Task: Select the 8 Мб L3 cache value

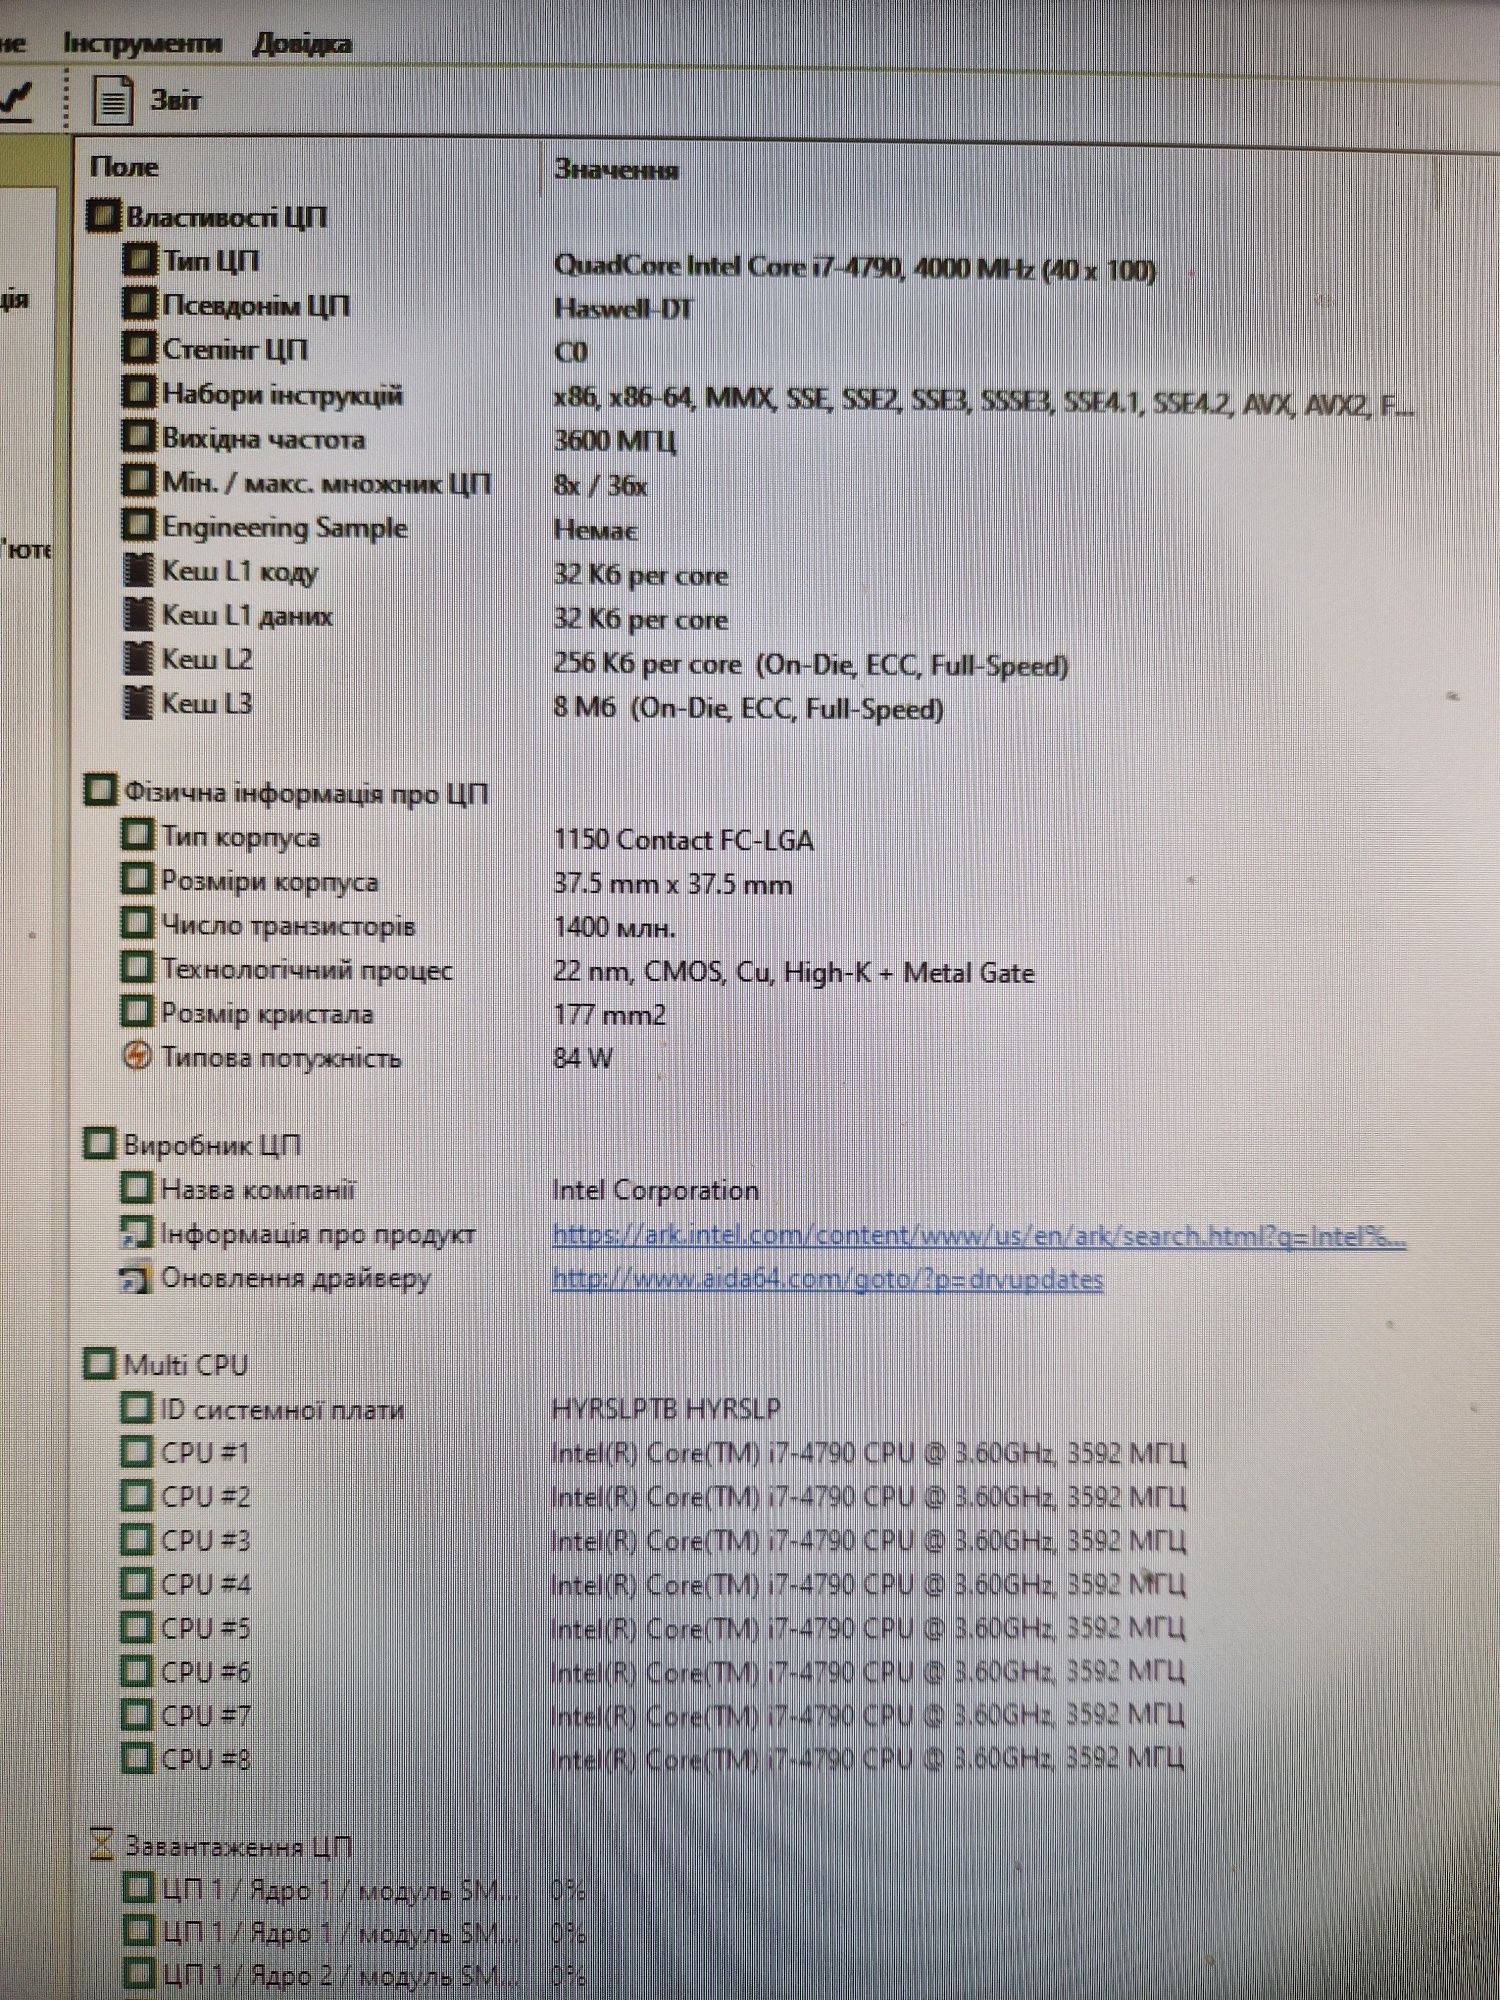Action: click(749, 708)
